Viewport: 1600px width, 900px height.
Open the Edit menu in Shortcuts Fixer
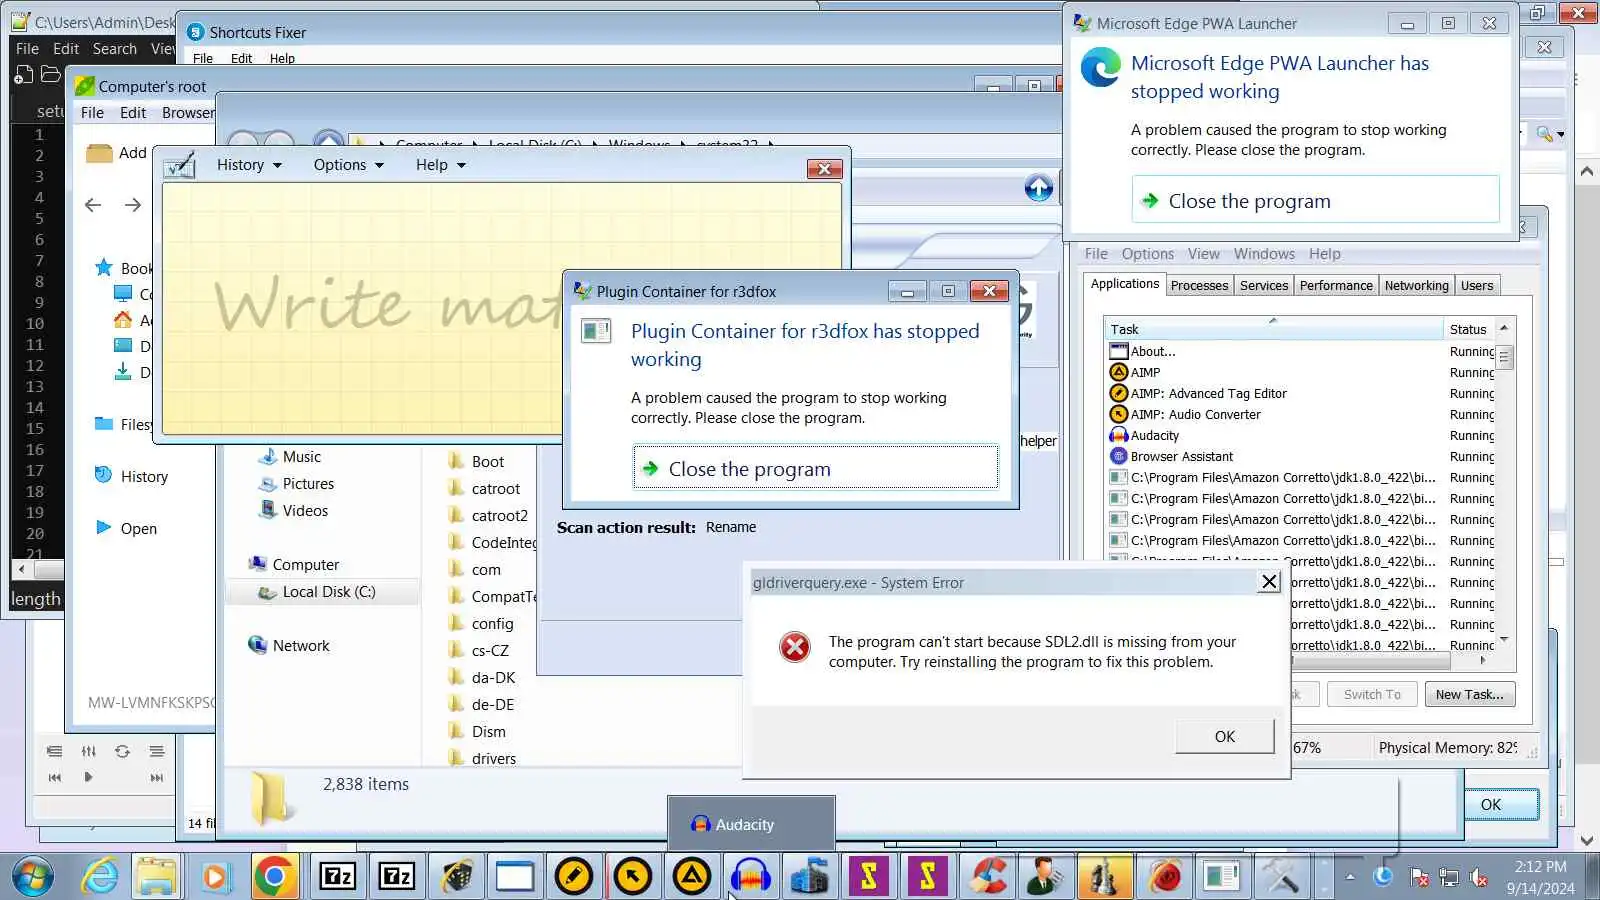[x=241, y=58]
